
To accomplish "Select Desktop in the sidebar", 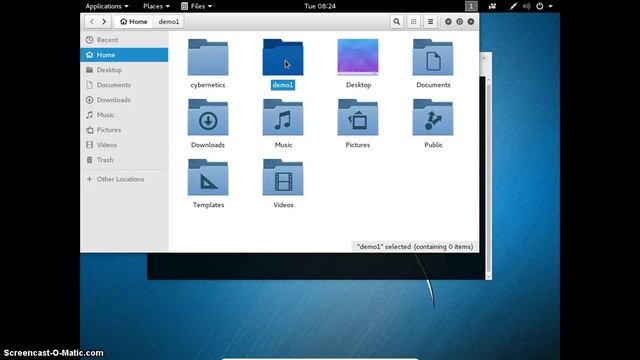I will pos(124,70).
